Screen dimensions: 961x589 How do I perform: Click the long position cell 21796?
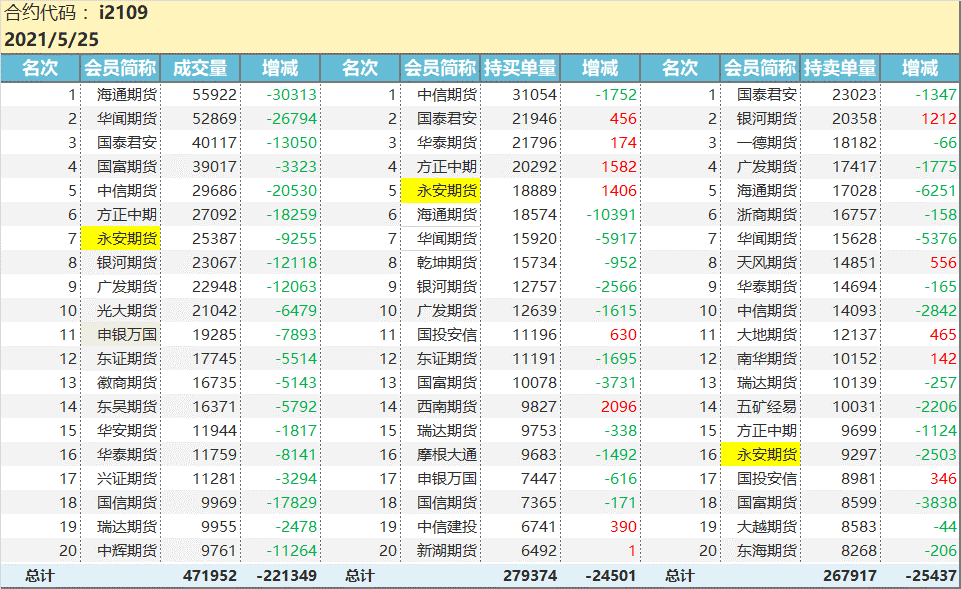534,143
